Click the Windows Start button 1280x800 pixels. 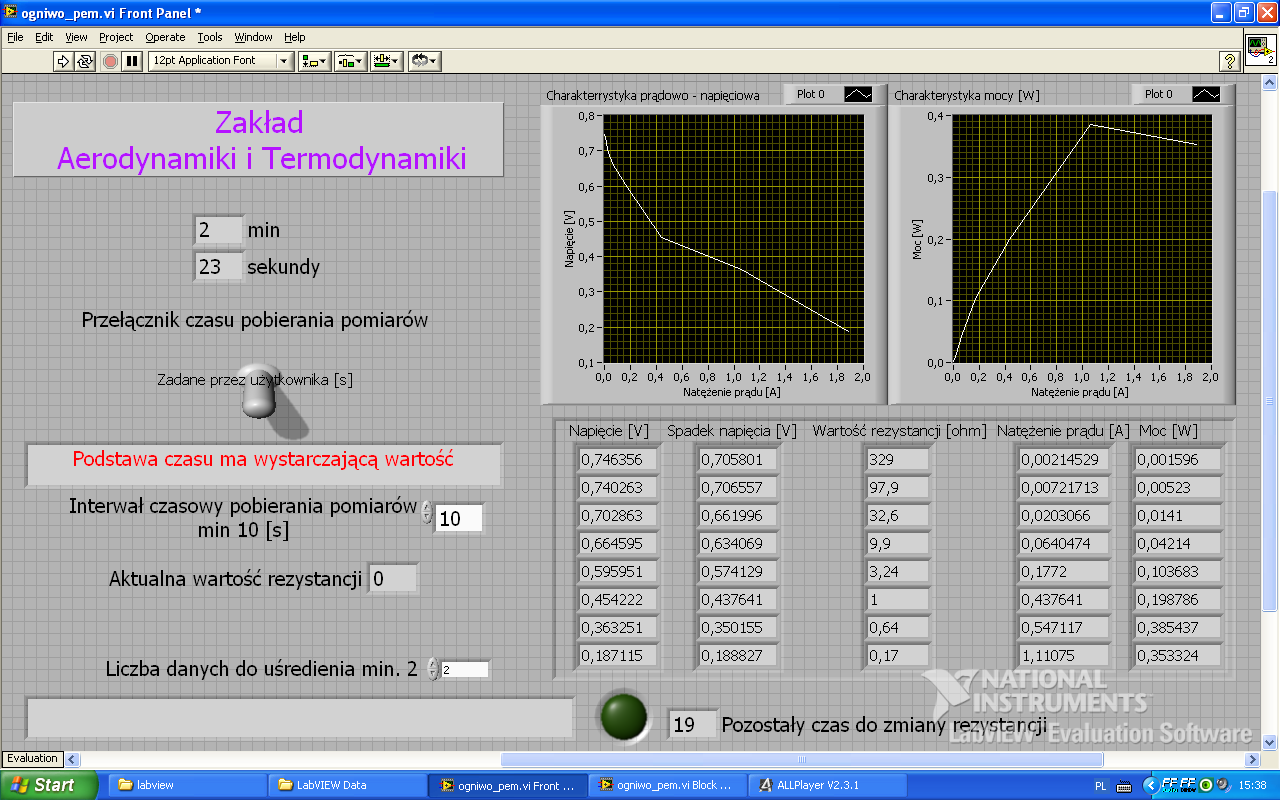pyautogui.click(x=49, y=785)
